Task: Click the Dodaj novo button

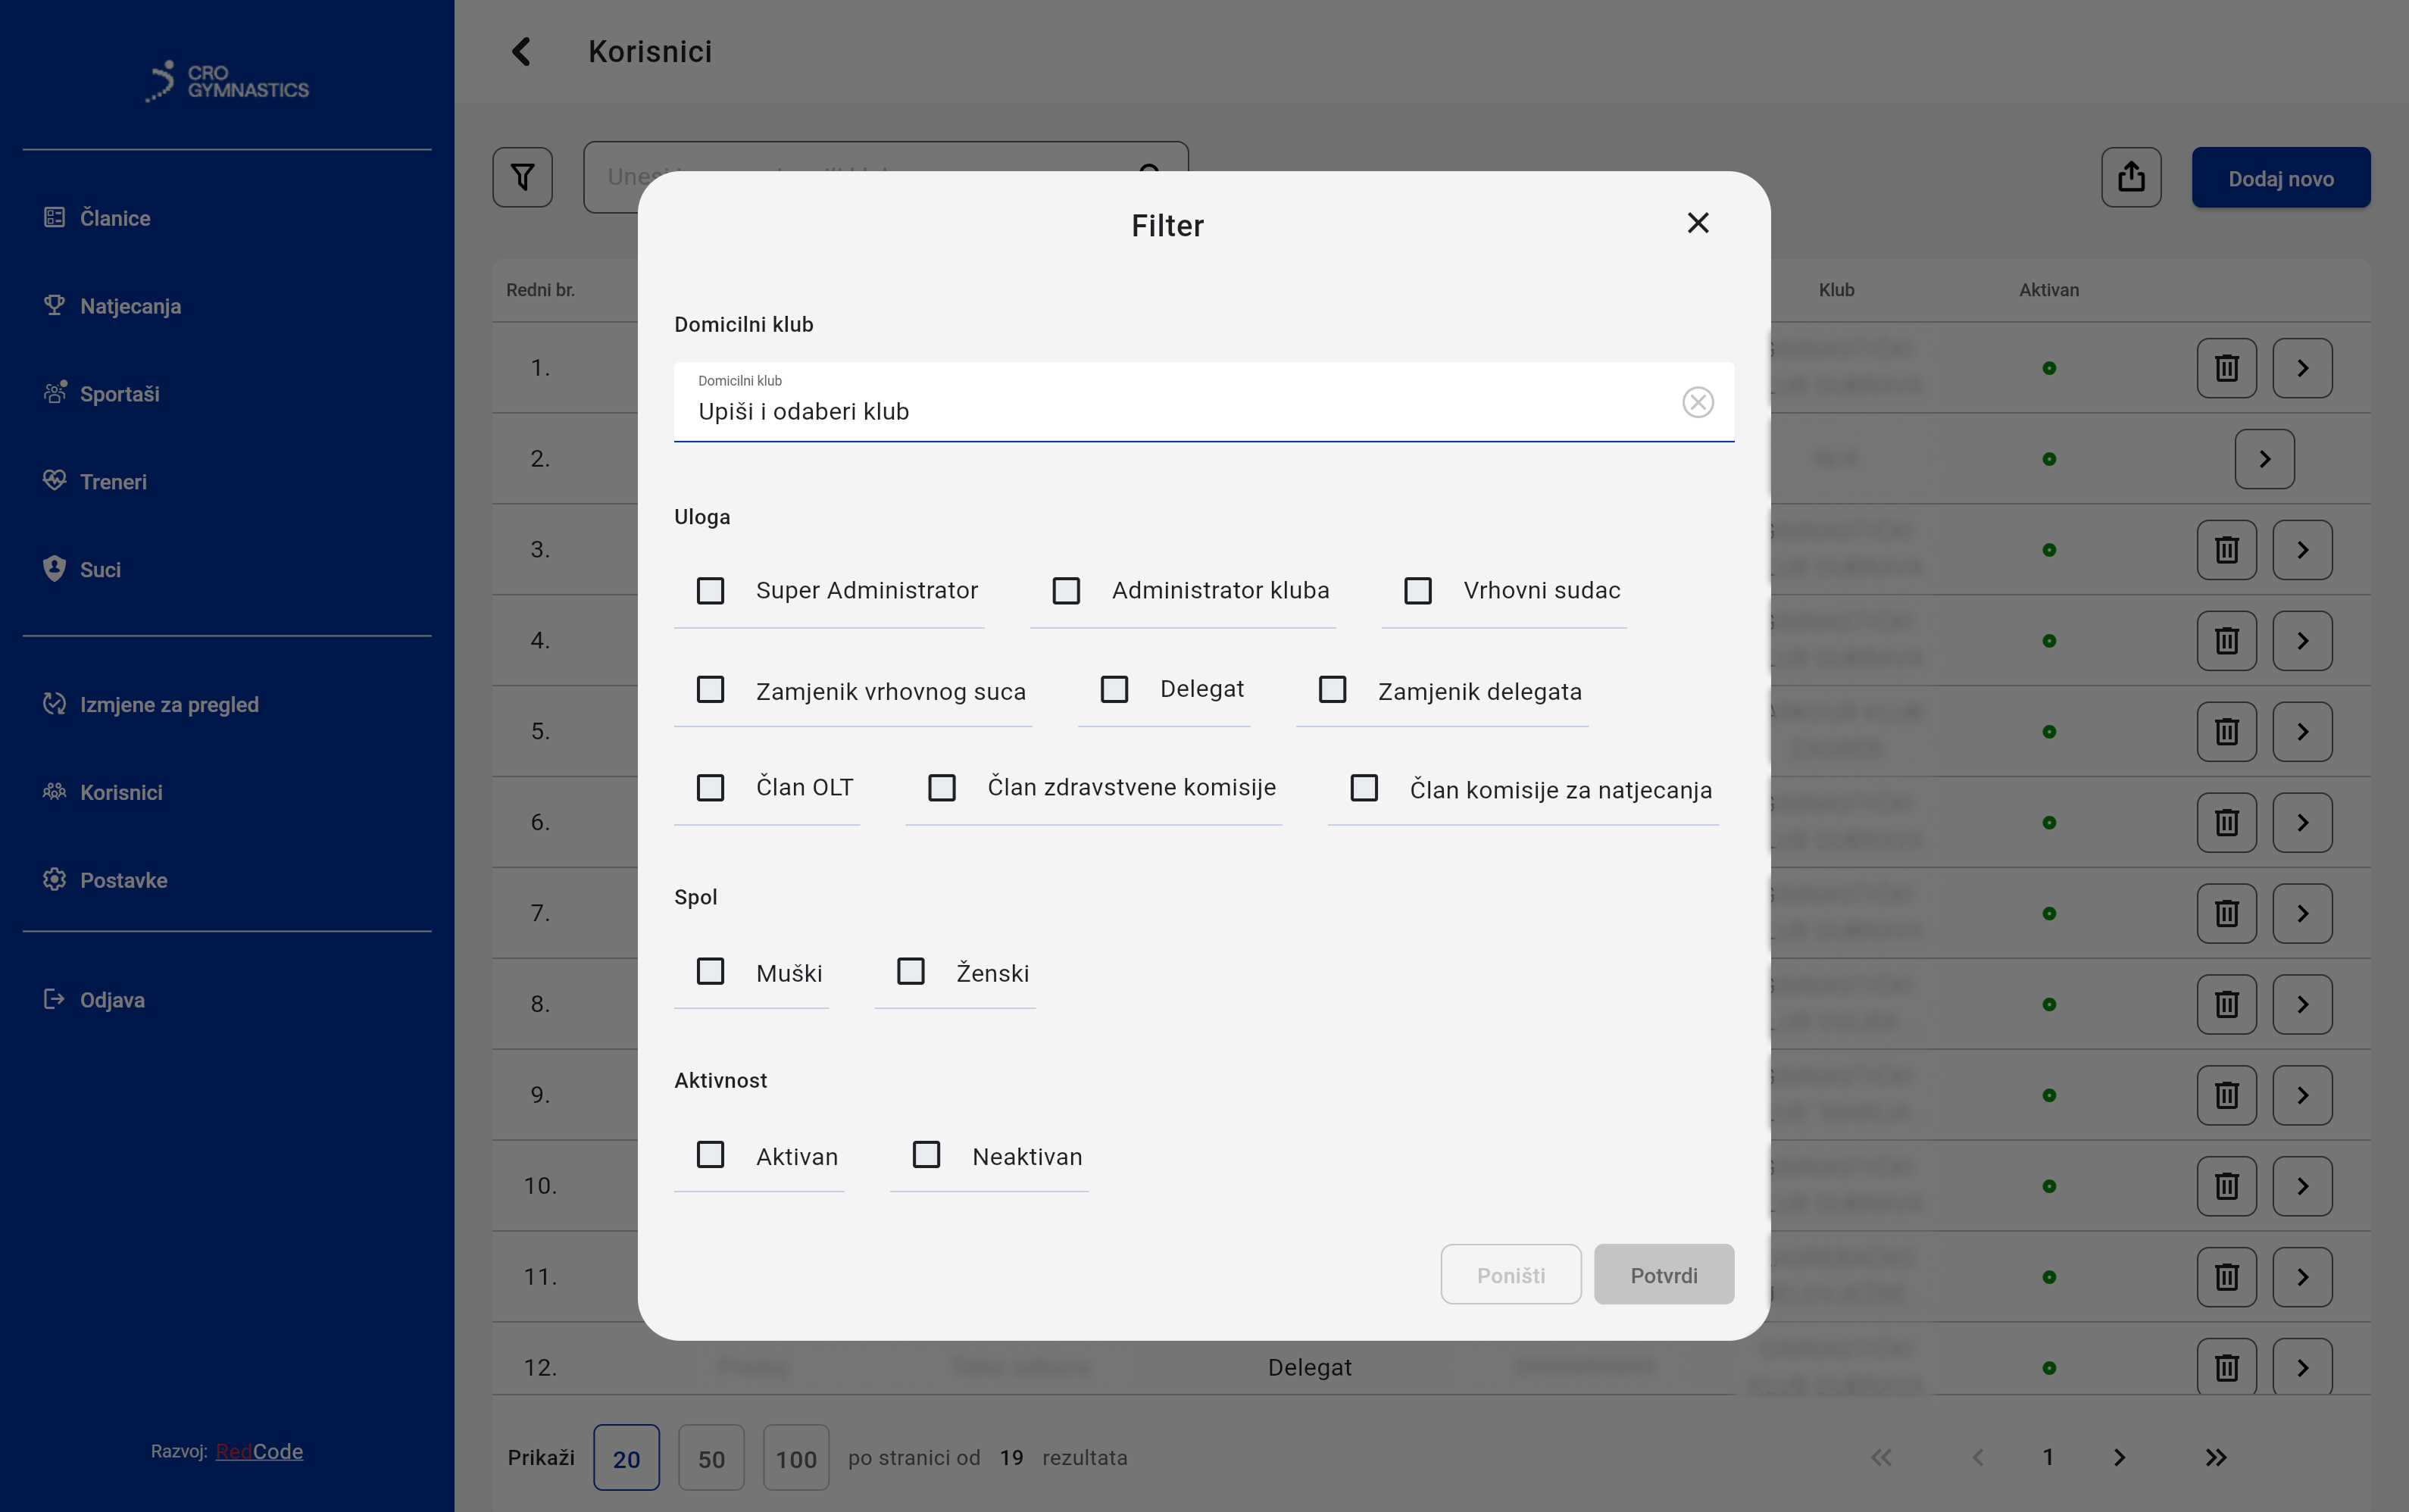Action: pyautogui.click(x=2280, y=178)
